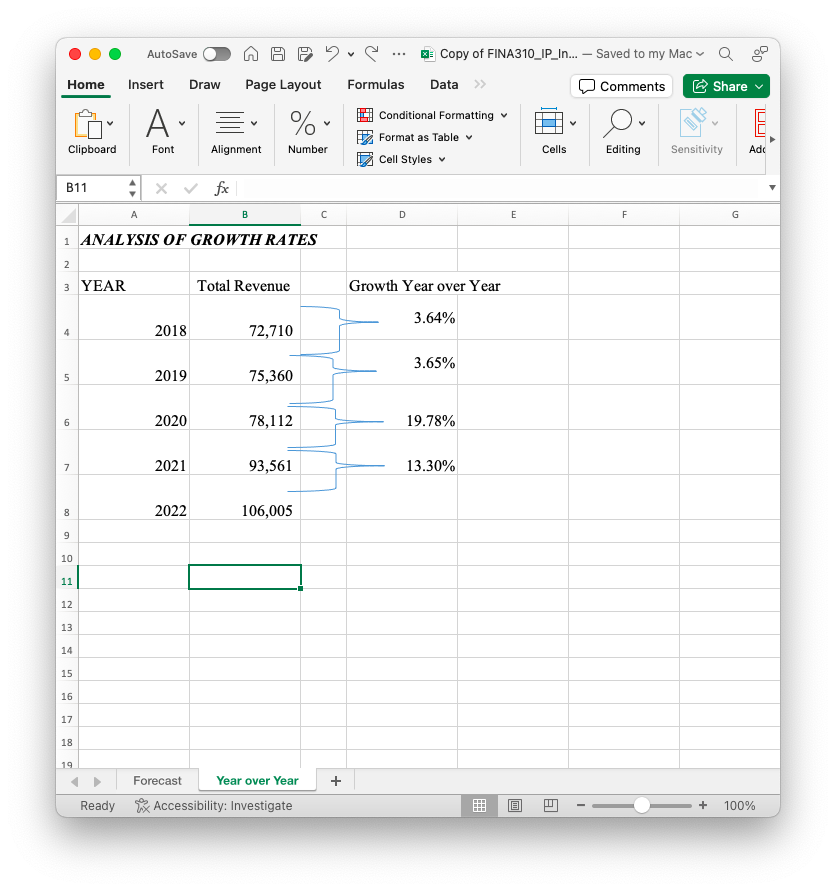Select cell with revenue 106,005

tap(245, 498)
